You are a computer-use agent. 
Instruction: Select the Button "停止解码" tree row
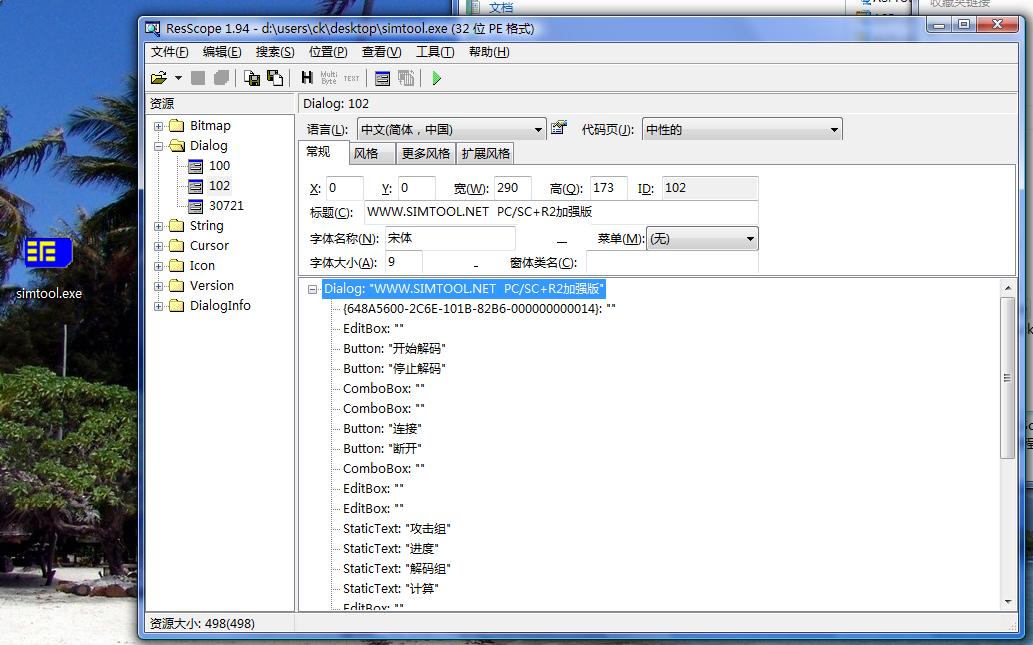tap(394, 369)
